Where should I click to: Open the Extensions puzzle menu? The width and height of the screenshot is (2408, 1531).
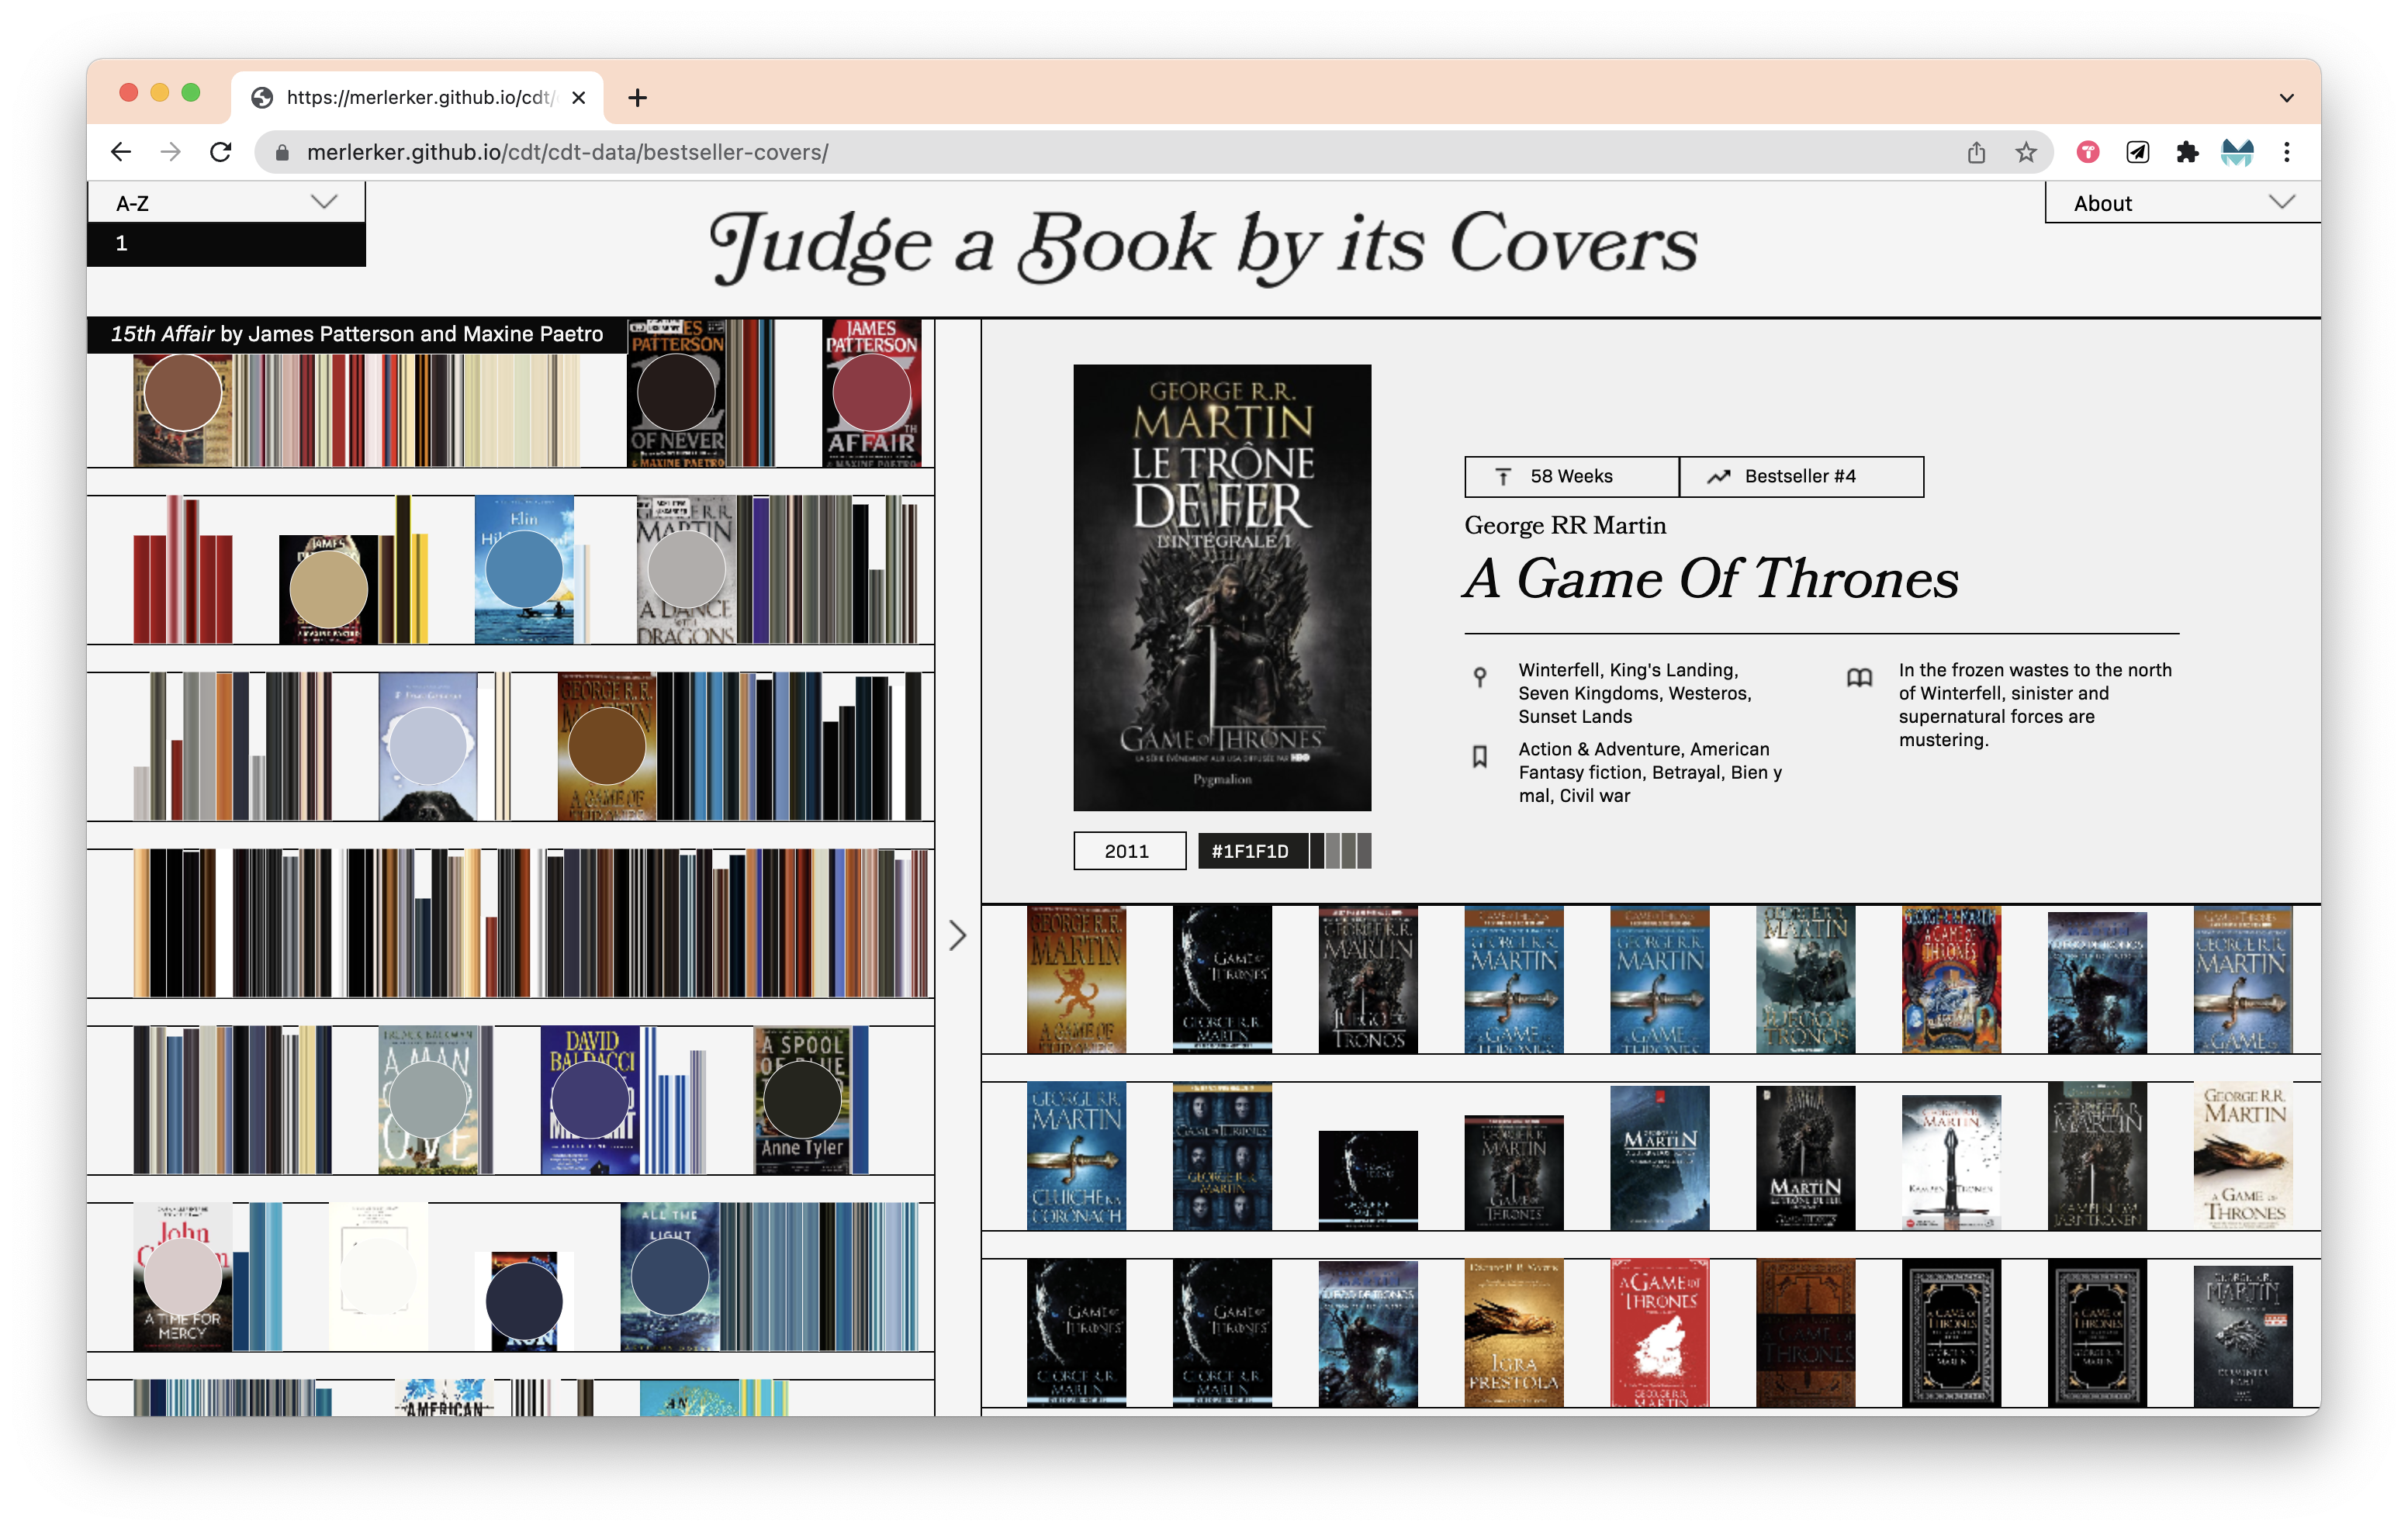pos(2187,152)
